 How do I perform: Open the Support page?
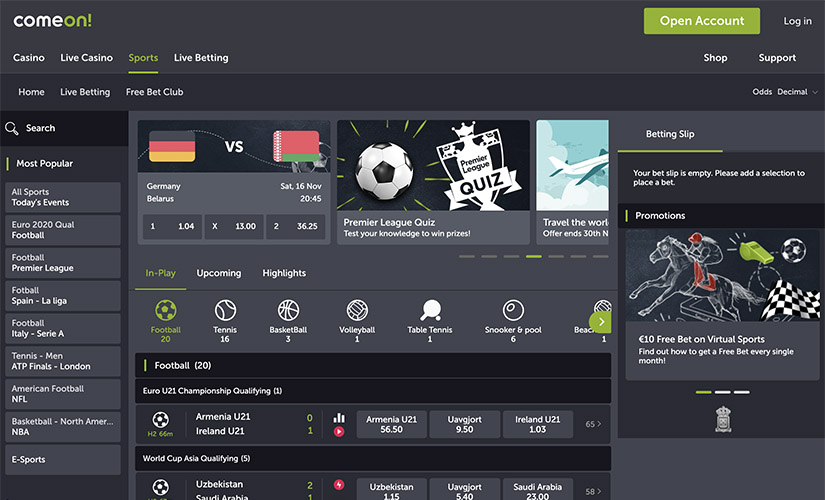coord(777,57)
